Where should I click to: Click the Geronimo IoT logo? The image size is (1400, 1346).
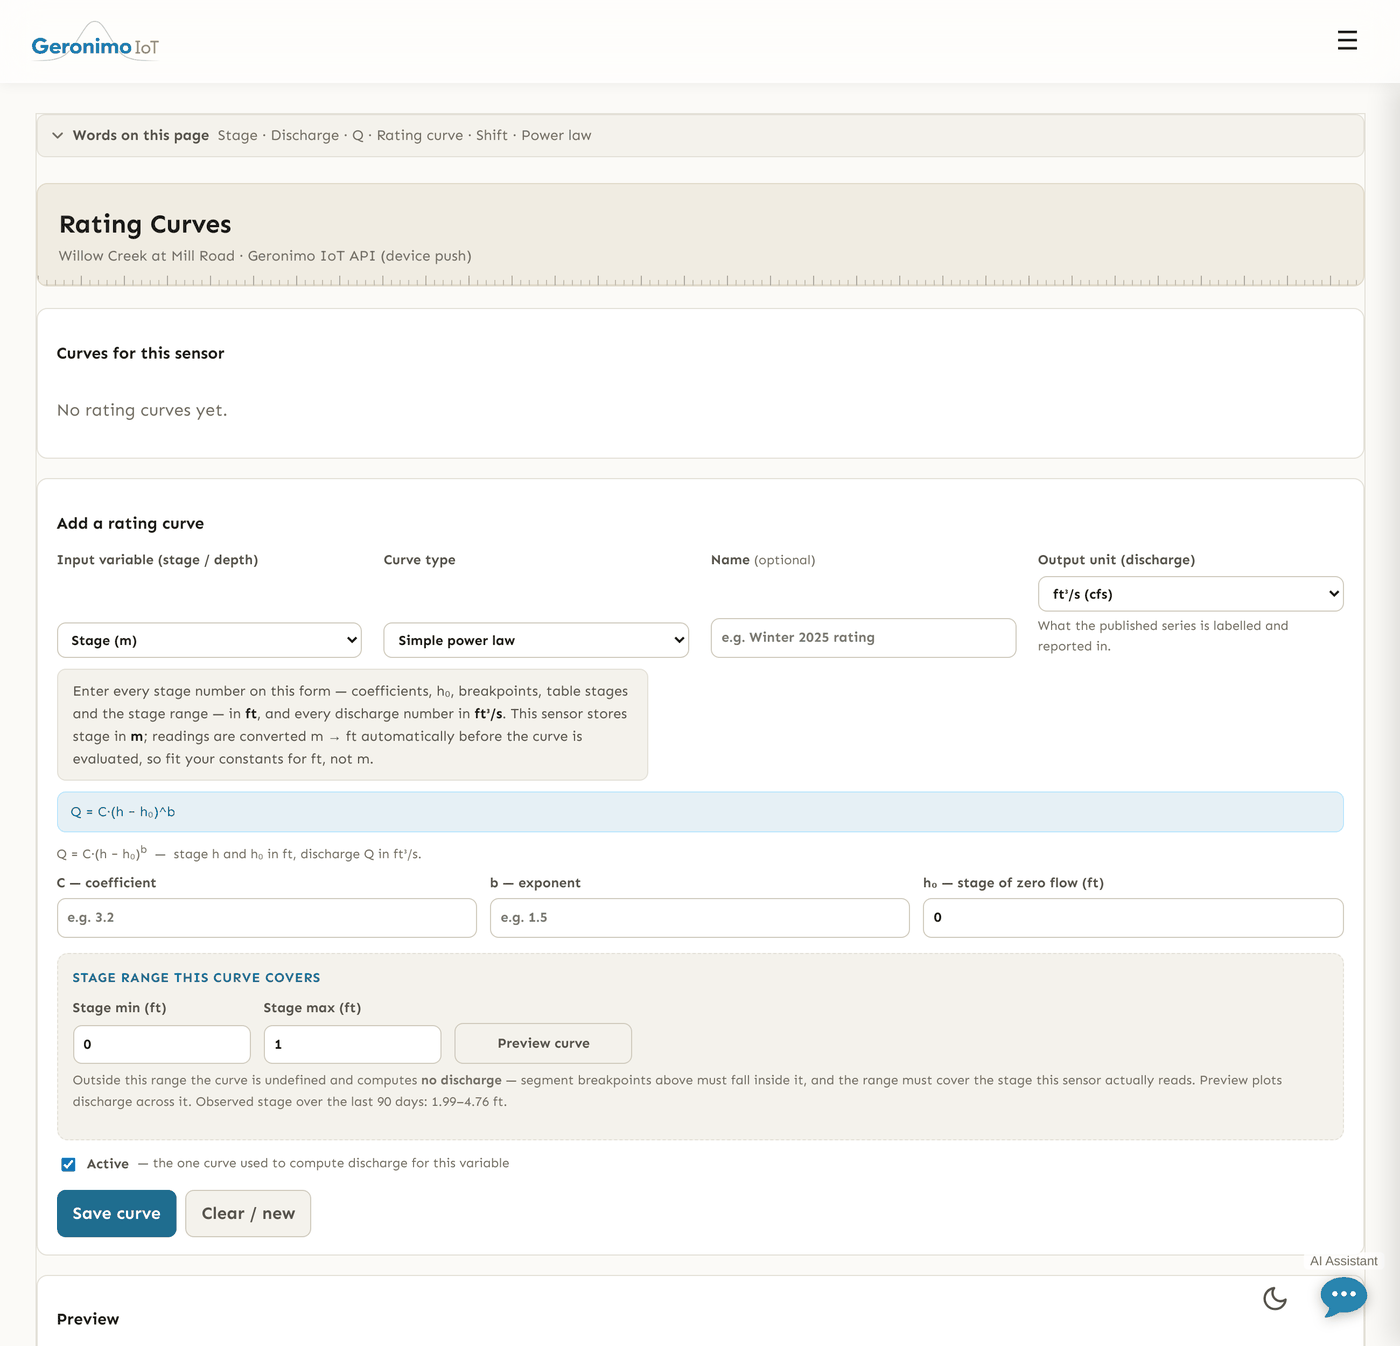point(95,42)
